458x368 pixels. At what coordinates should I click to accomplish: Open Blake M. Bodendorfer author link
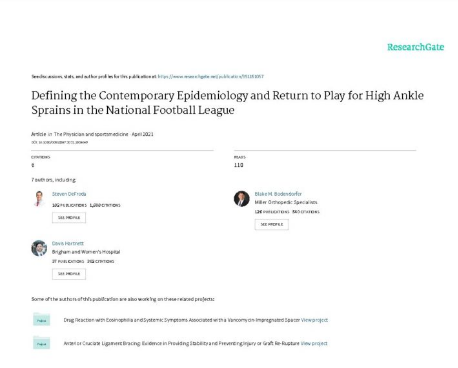click(x=278, y=194)
